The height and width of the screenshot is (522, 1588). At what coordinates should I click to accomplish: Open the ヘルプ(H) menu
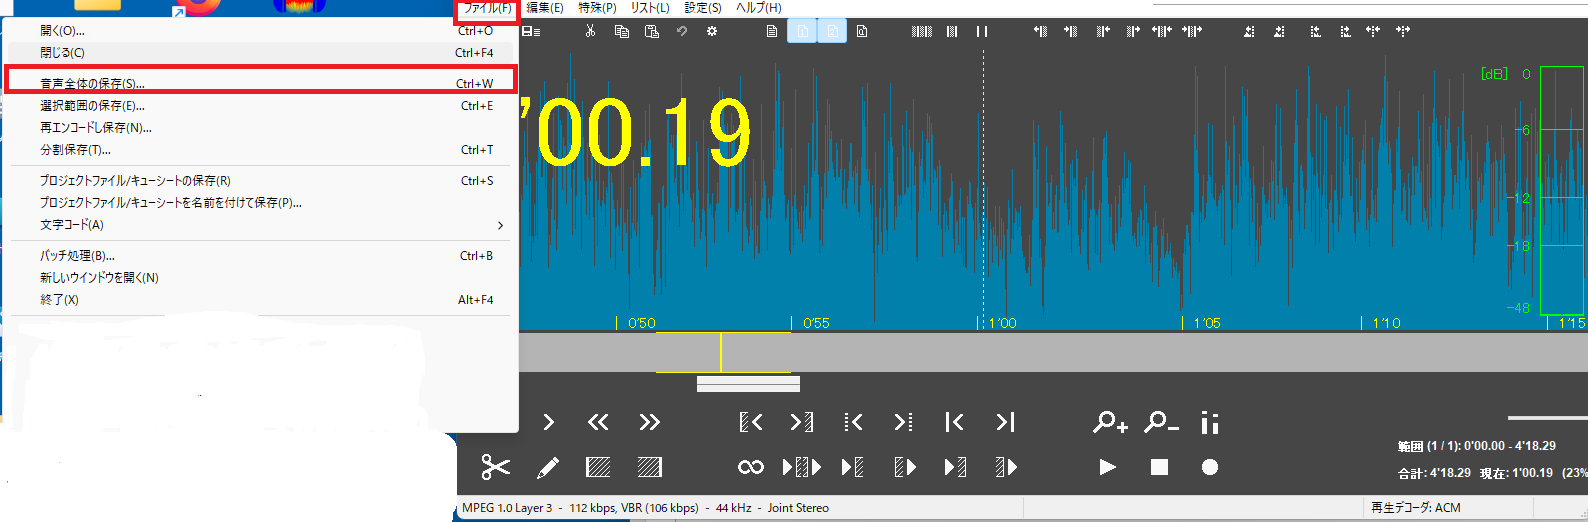coord(759,8)
